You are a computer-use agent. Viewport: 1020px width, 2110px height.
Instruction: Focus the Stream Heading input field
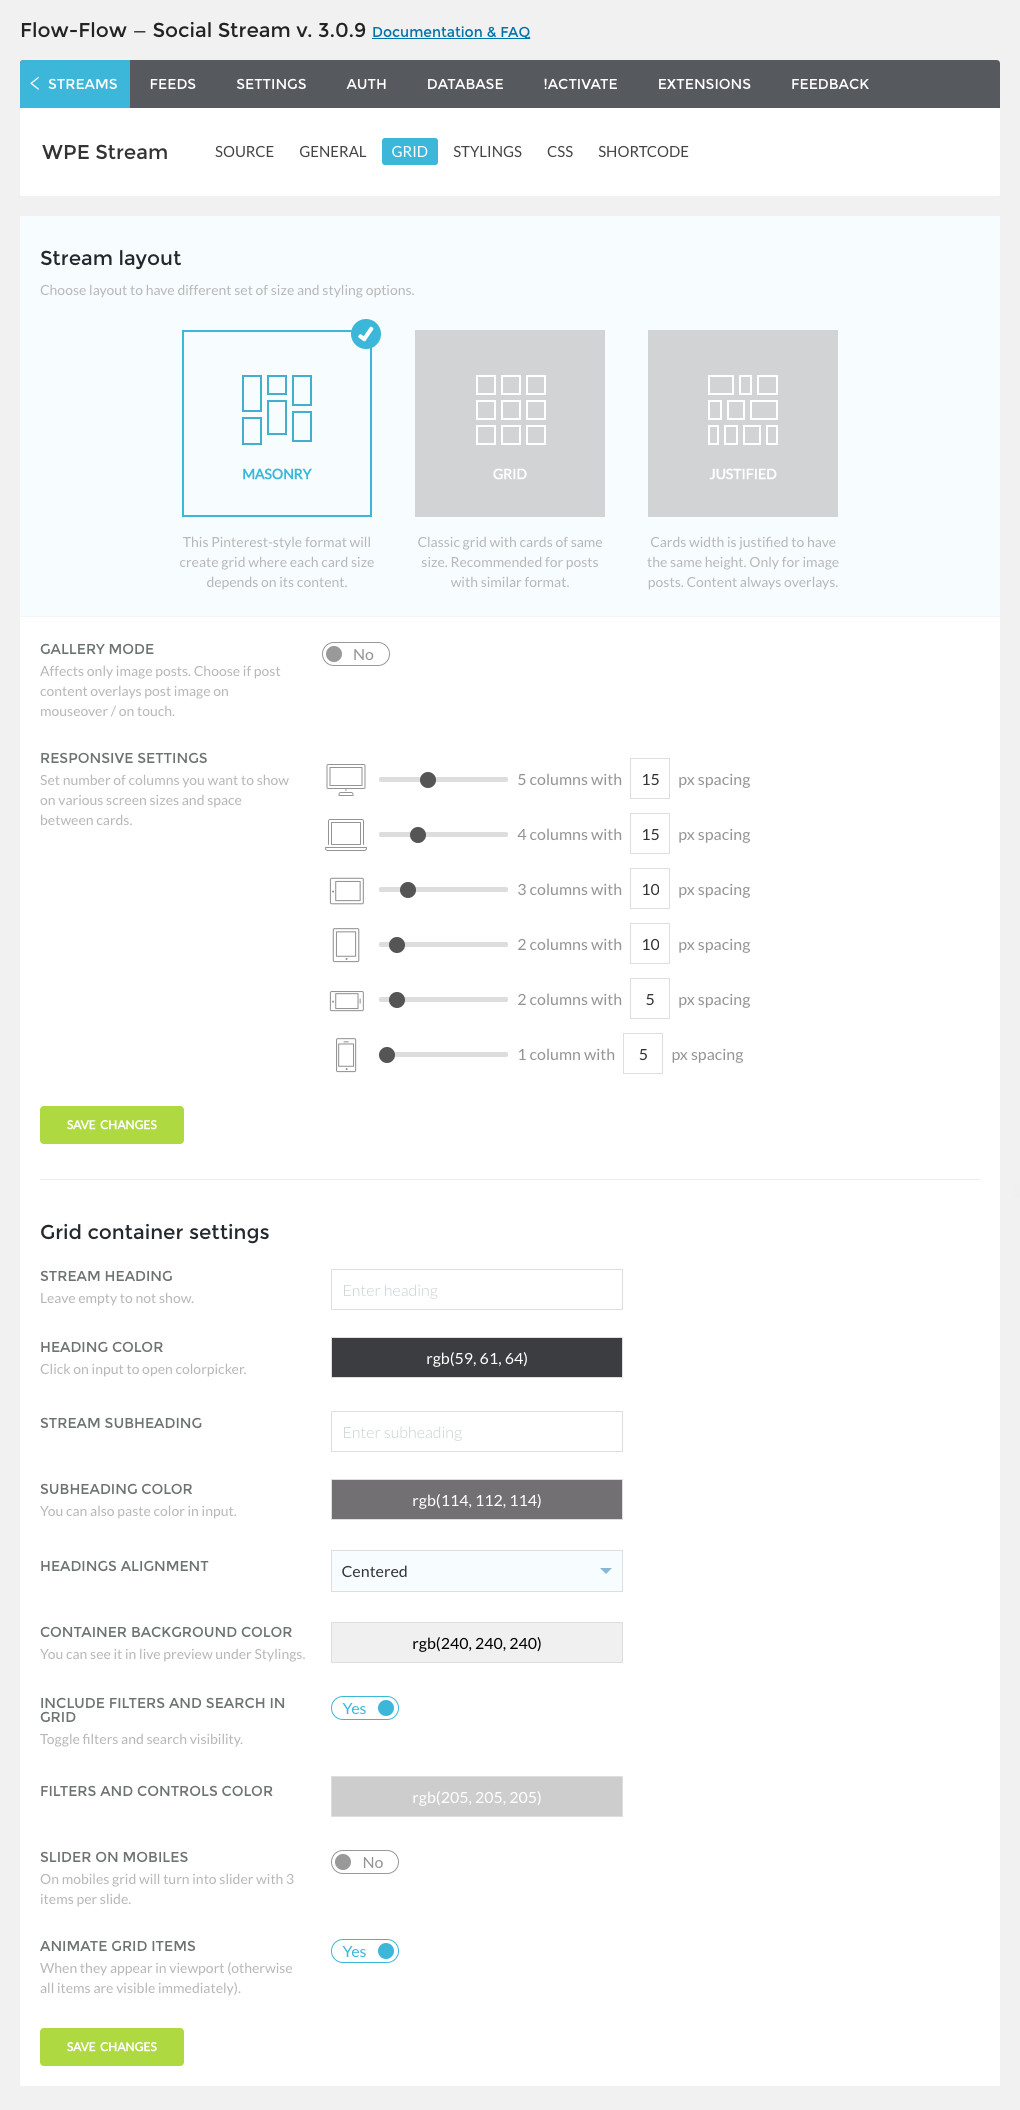pyautogui.click(x=477, y=1290)
